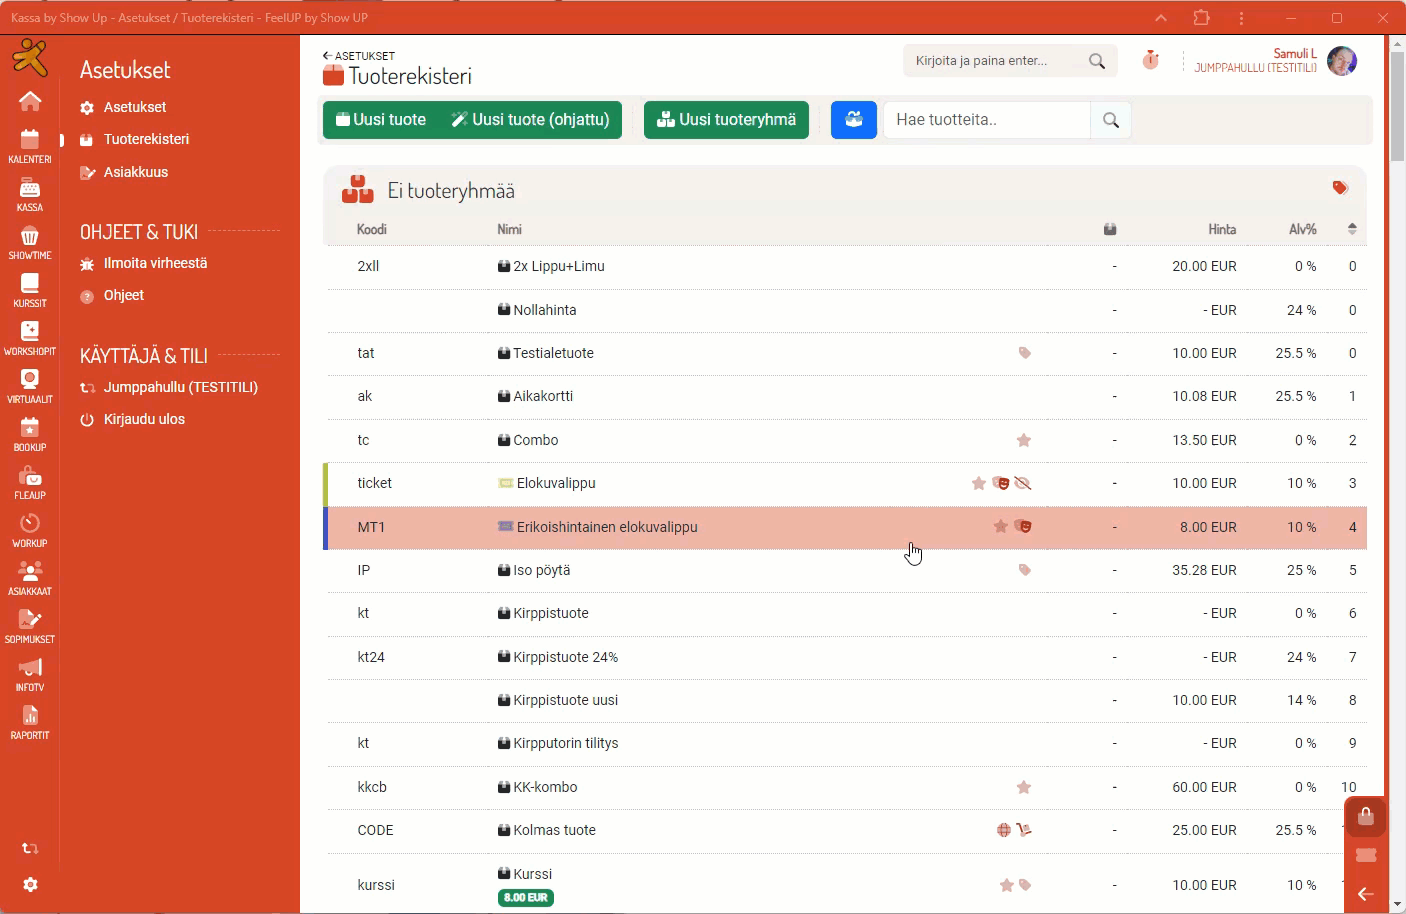Click the red tag icon in group header
The image size is (1406, 914).
tap(1340, 188)
